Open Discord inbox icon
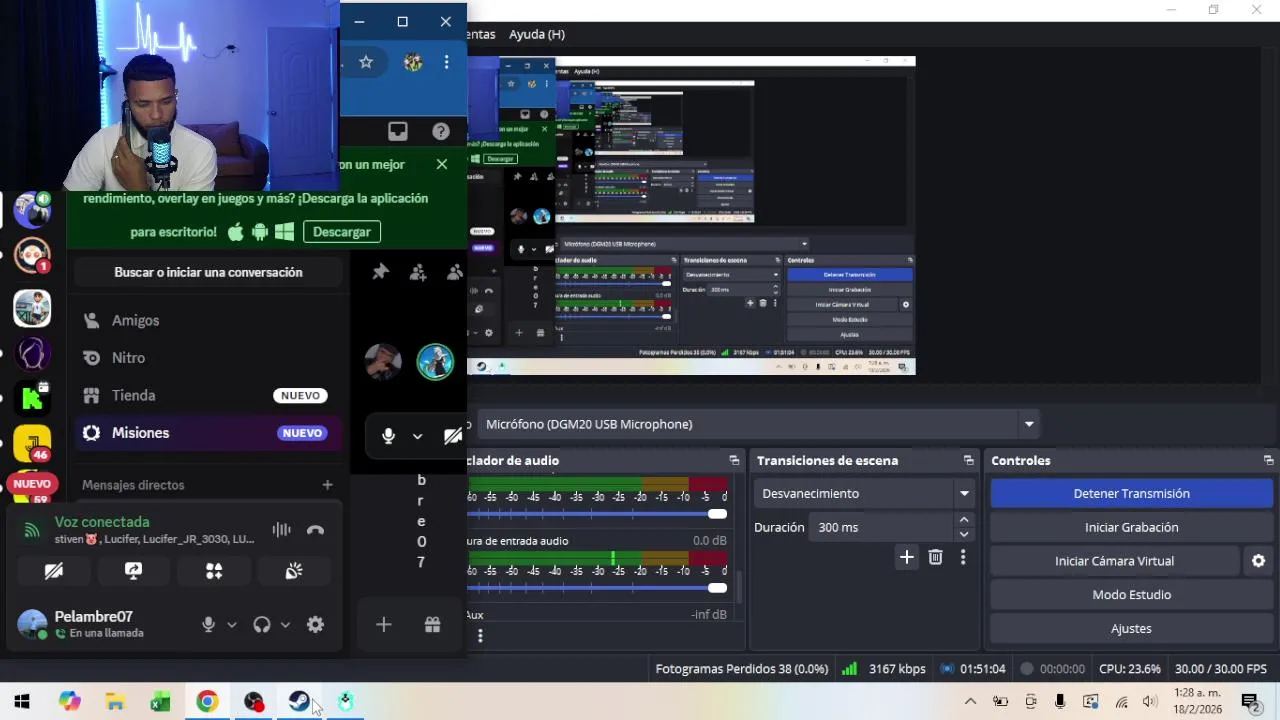The width and height of the screenshot is (1280, 720). click(x=398, y=131)
